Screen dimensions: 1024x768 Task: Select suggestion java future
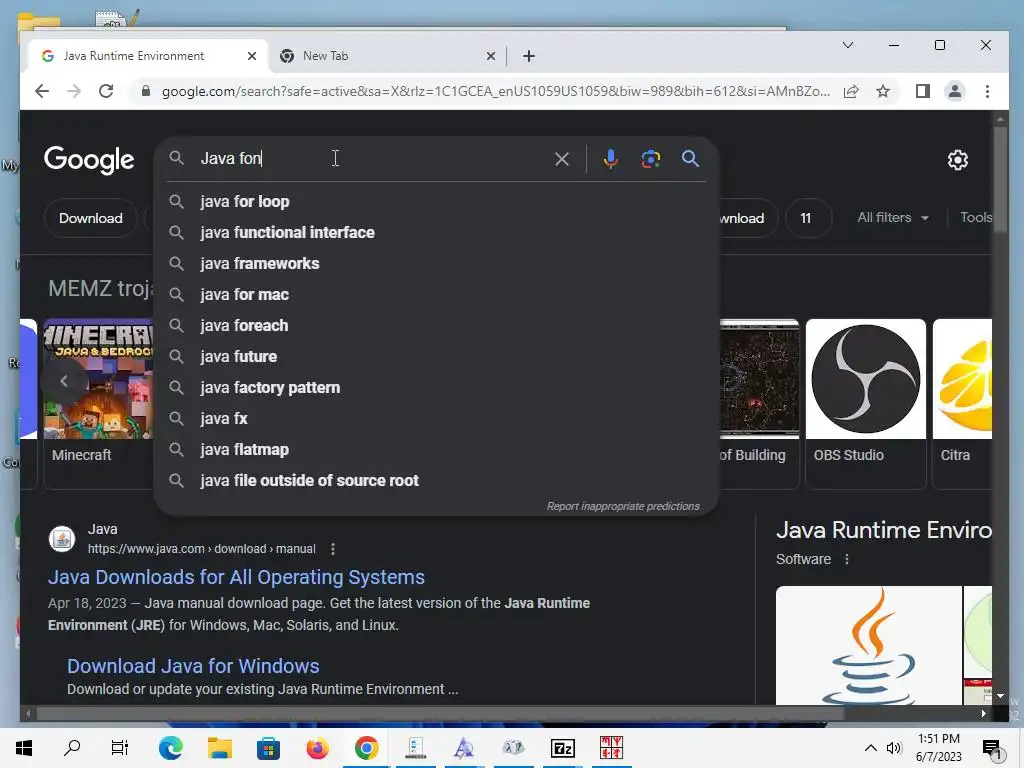(x=436, y=357)
